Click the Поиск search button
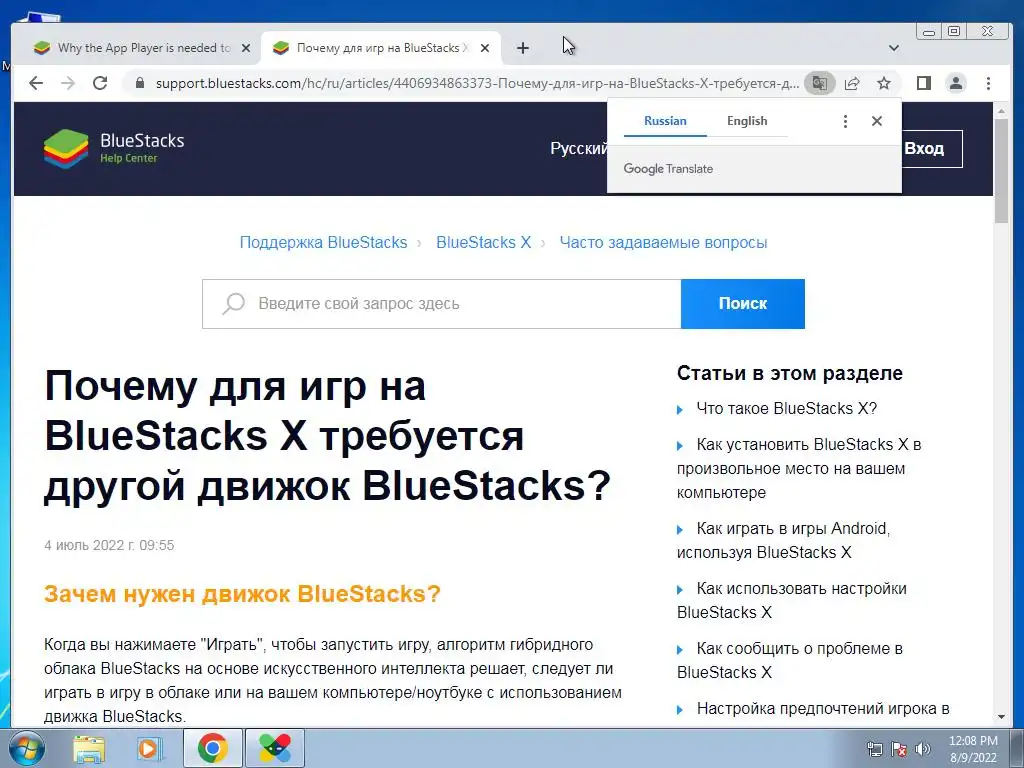 (743, 304)
